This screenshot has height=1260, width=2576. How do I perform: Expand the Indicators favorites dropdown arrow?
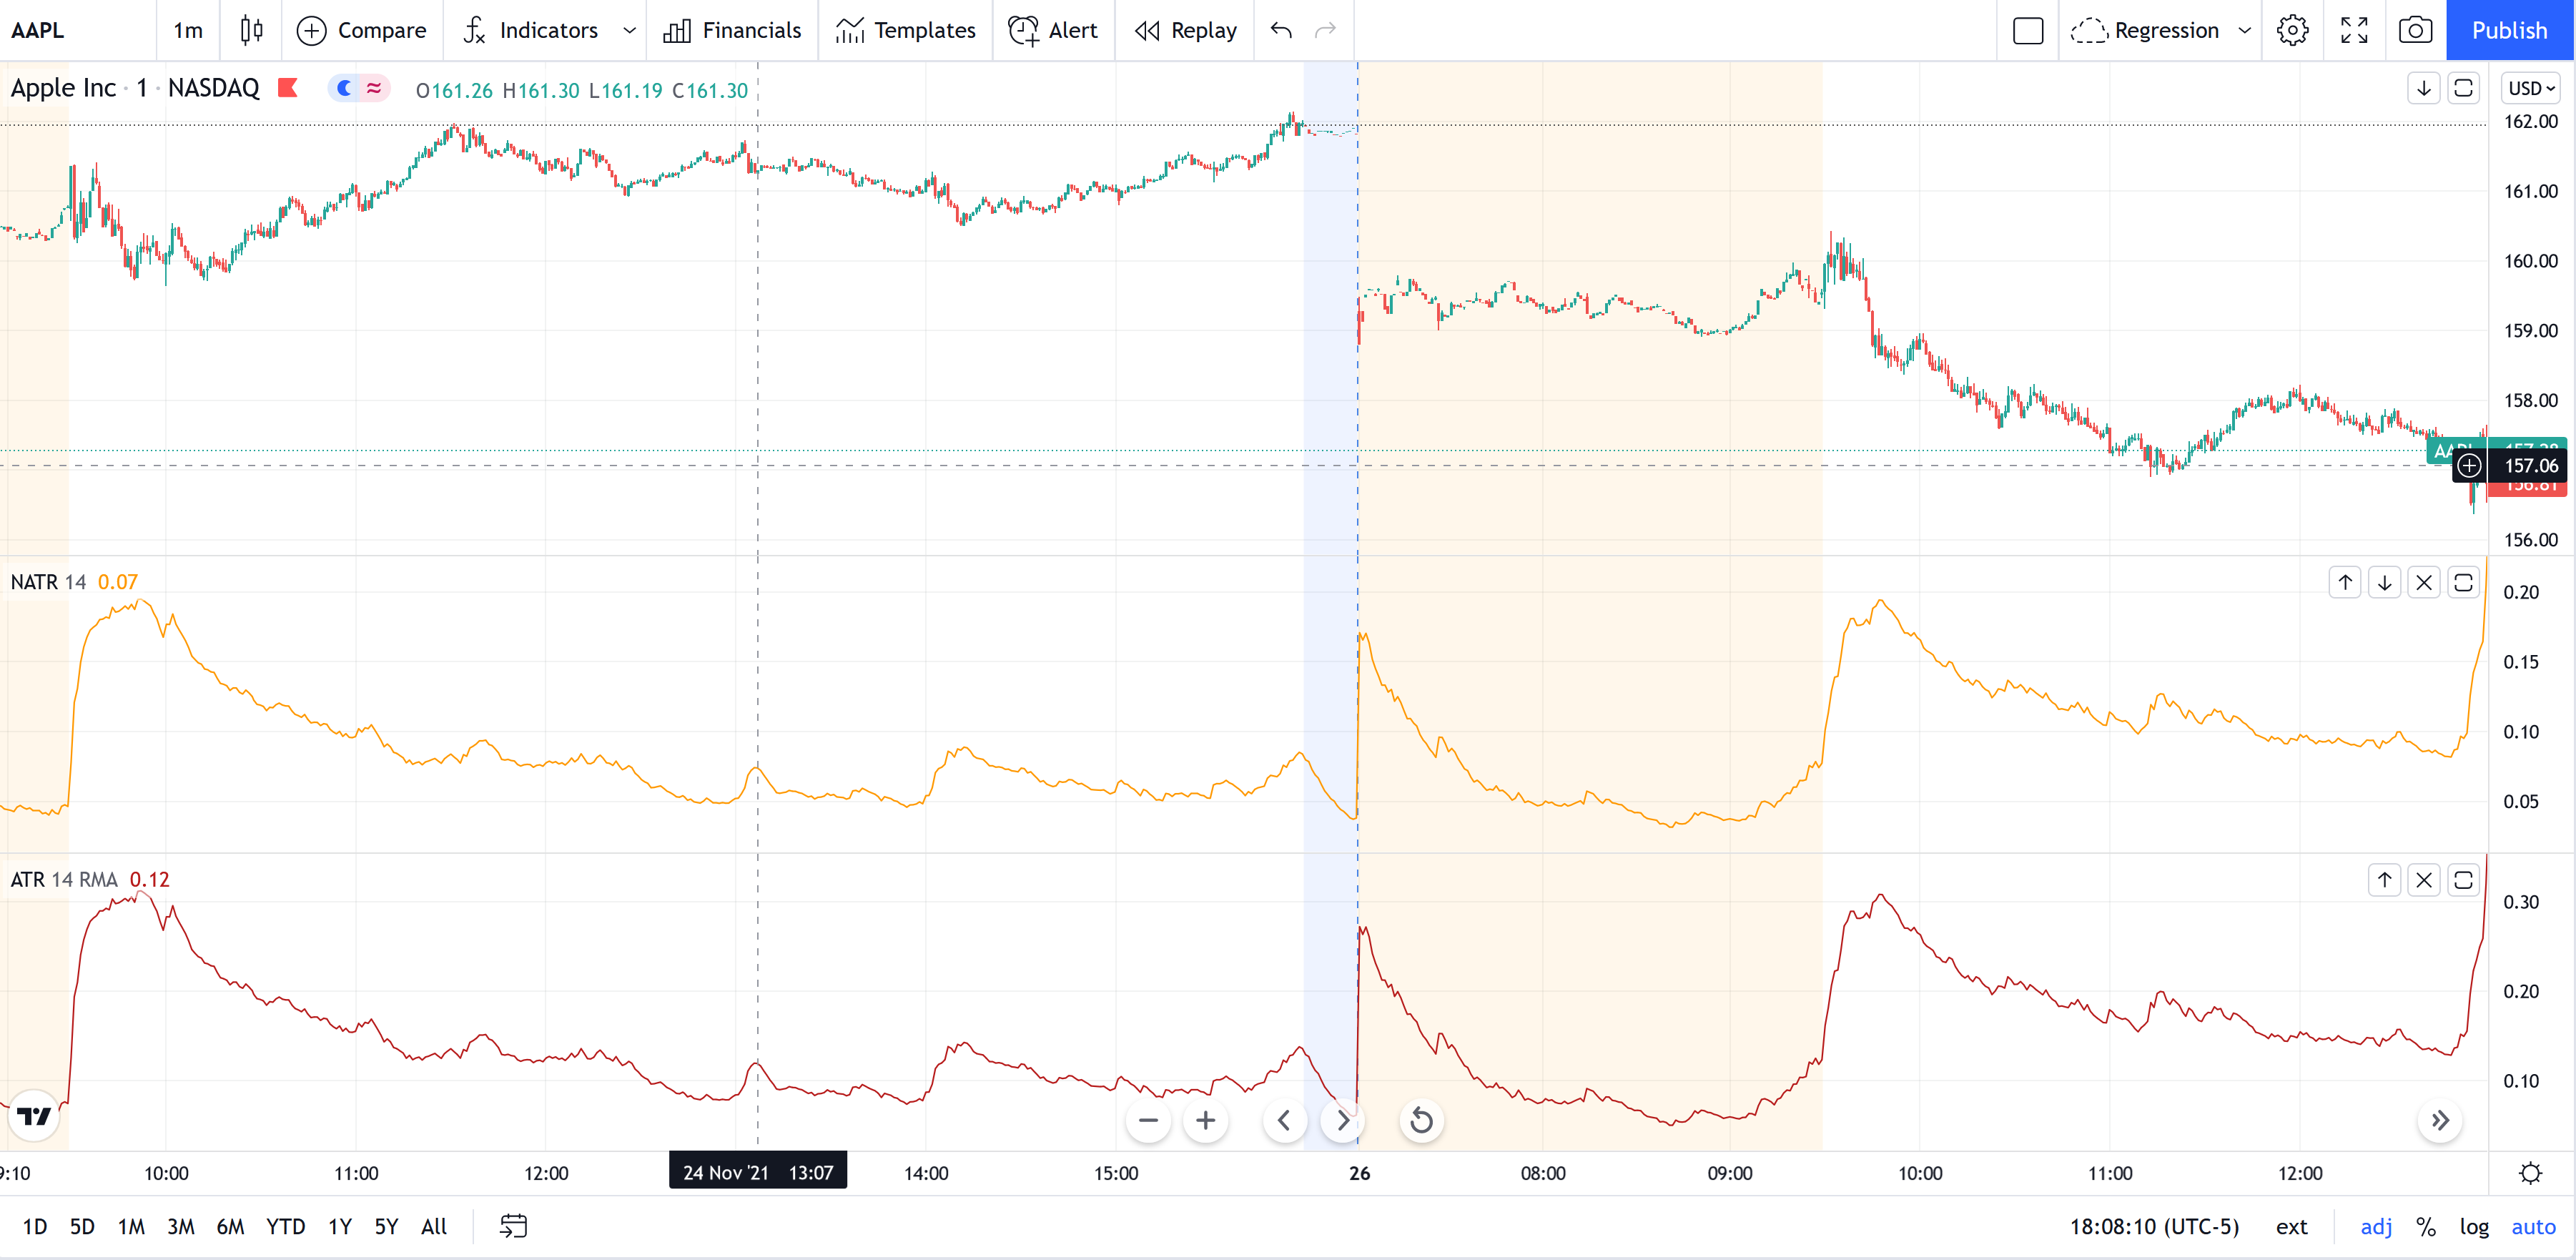point(629,30)
